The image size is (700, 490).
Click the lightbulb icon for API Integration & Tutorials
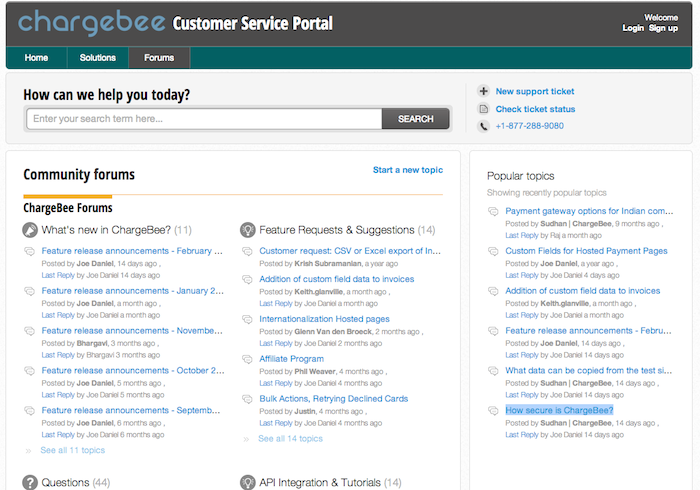[248, 482]
